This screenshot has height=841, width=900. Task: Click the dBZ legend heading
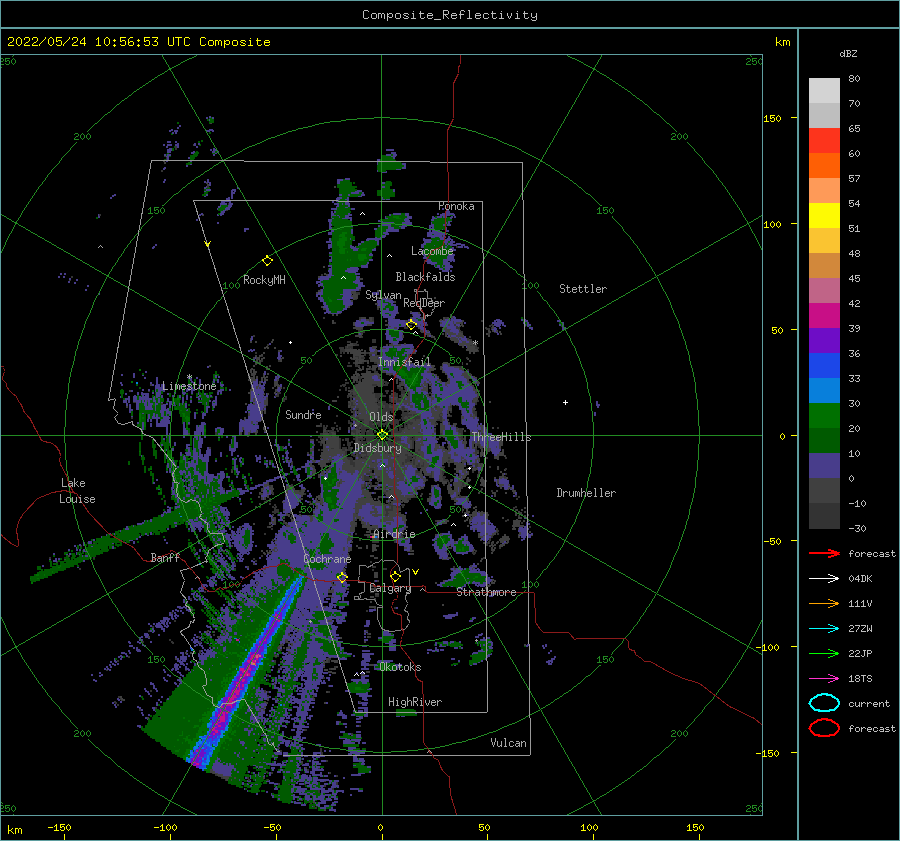[848, 54]
